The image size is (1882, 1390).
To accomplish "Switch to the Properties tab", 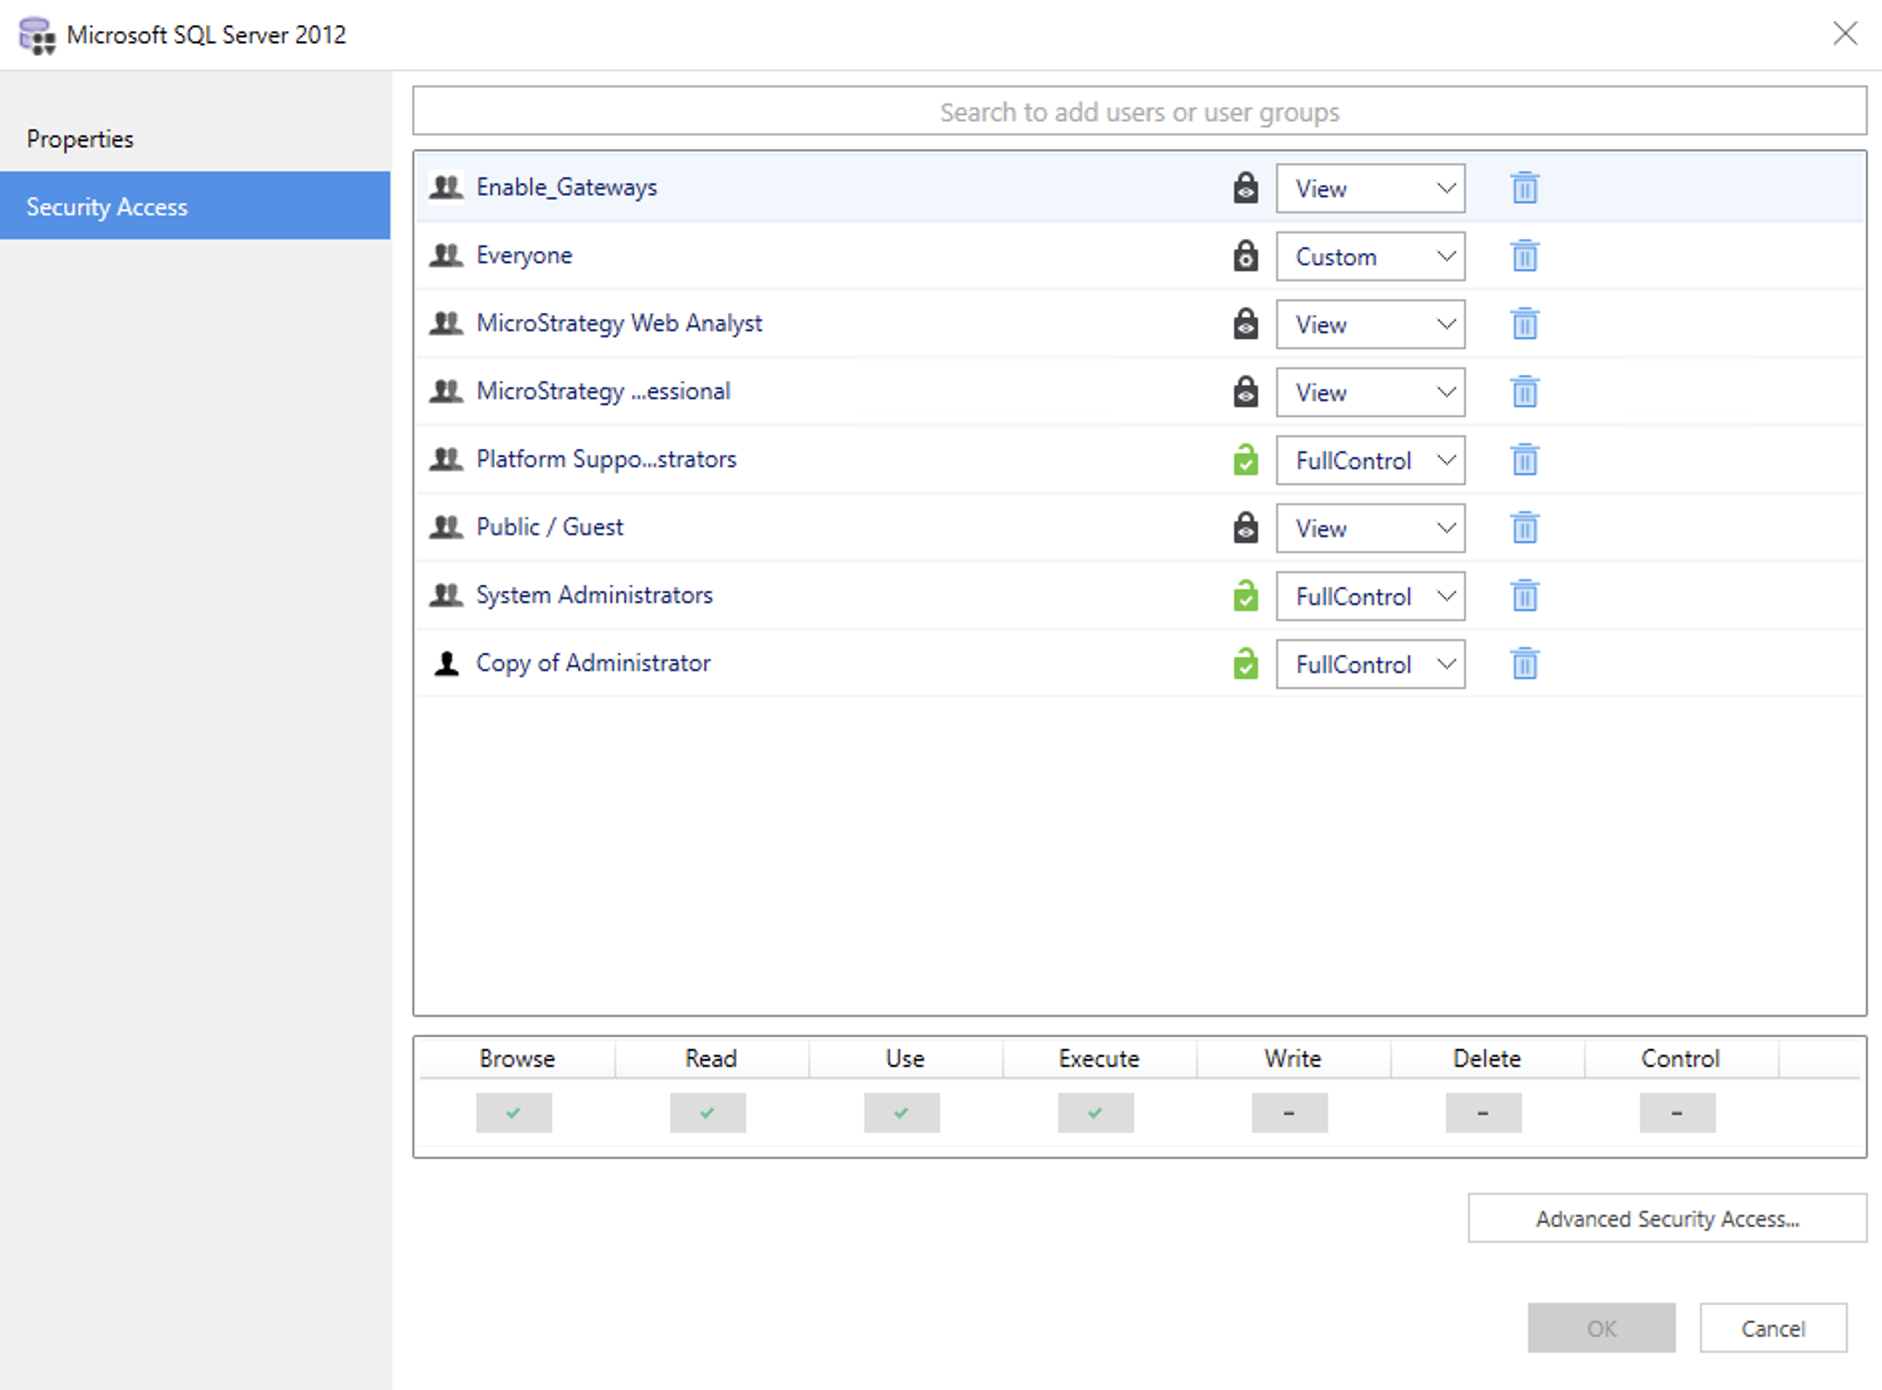I will 80,139.
